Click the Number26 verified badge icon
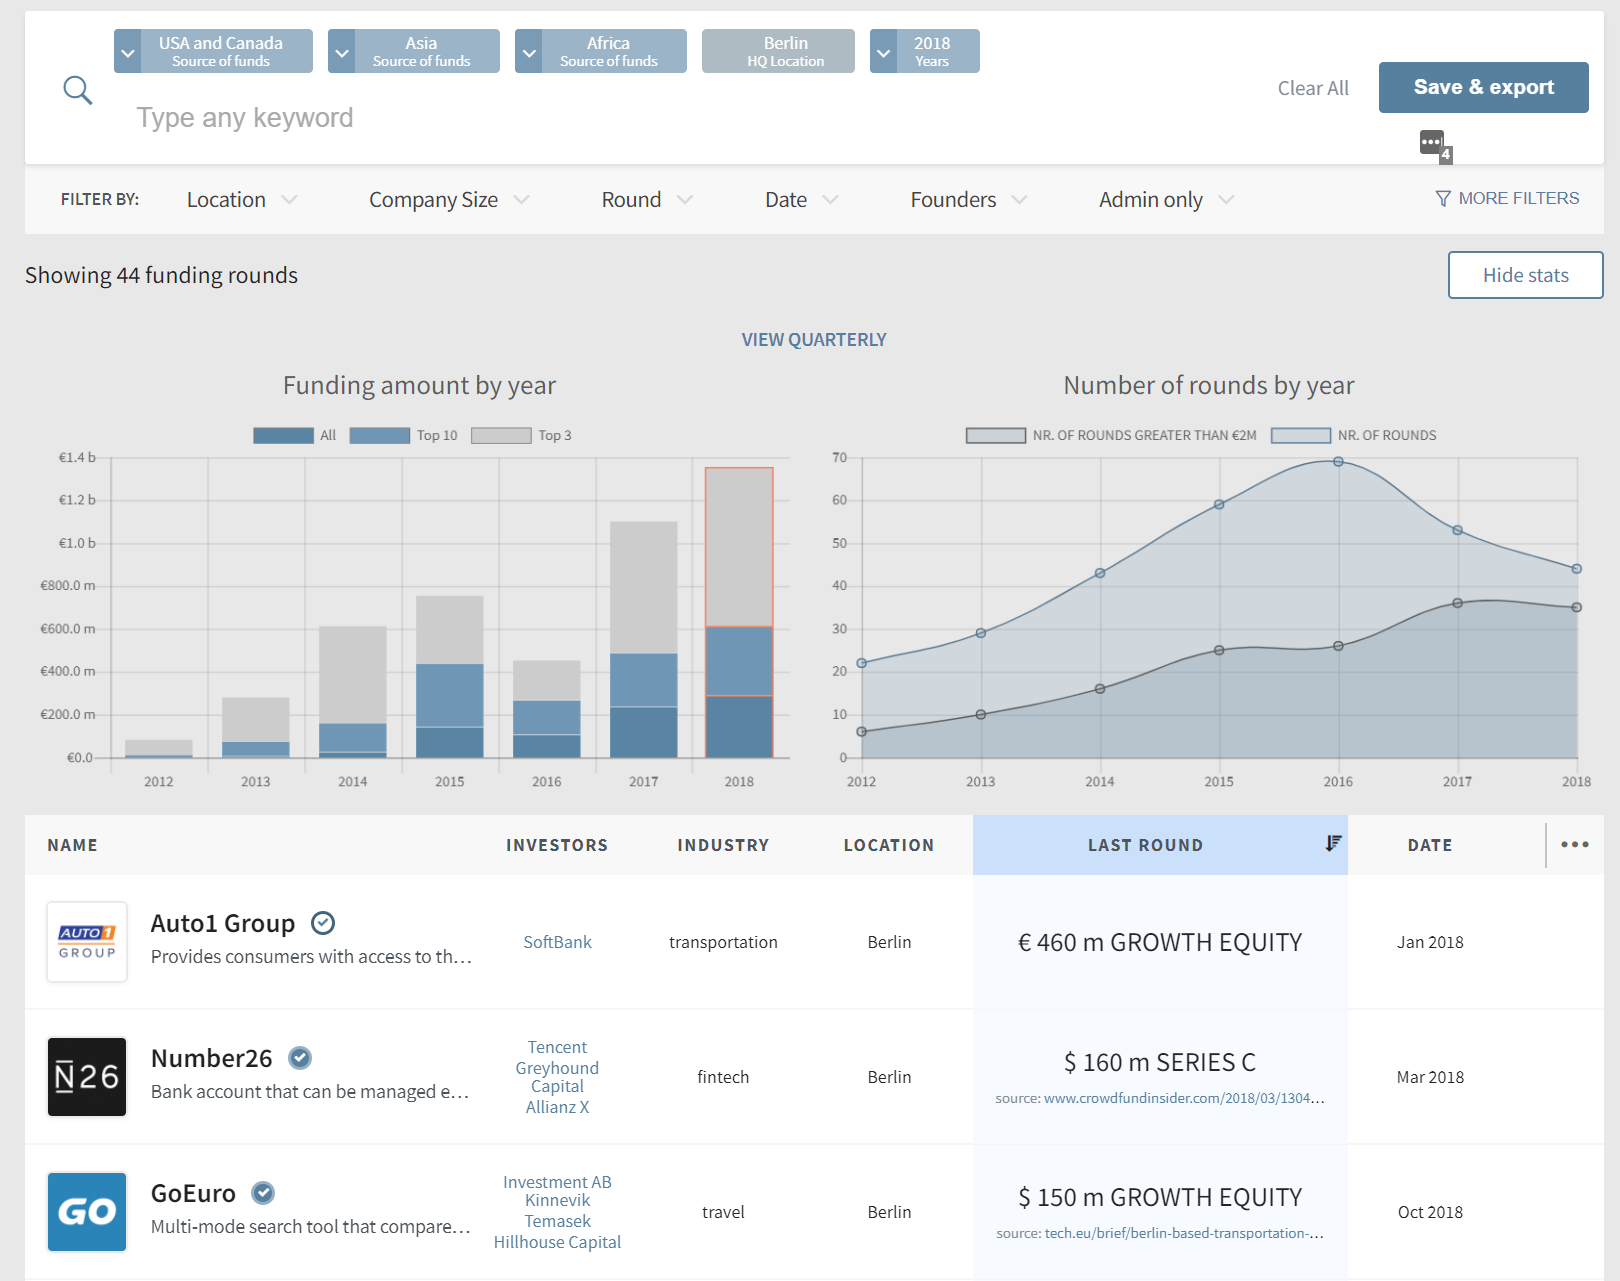The width and height of the screenshot is (1620, 1281). point(300,1058)
